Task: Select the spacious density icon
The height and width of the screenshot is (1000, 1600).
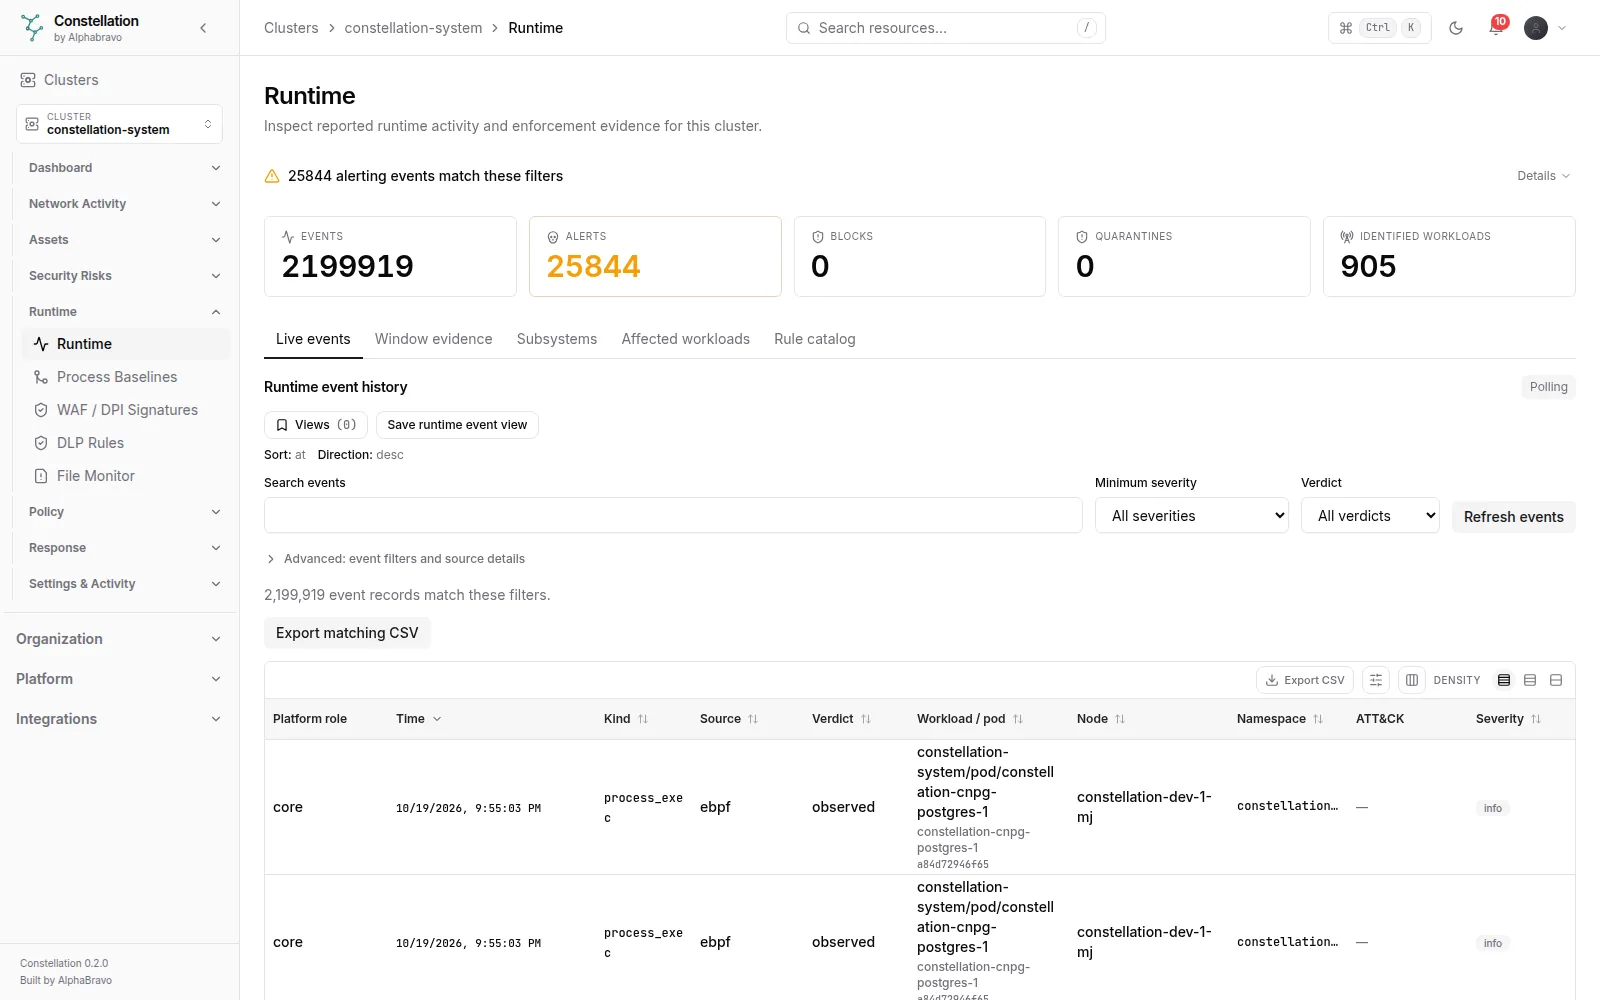Action: point(1556,680)
